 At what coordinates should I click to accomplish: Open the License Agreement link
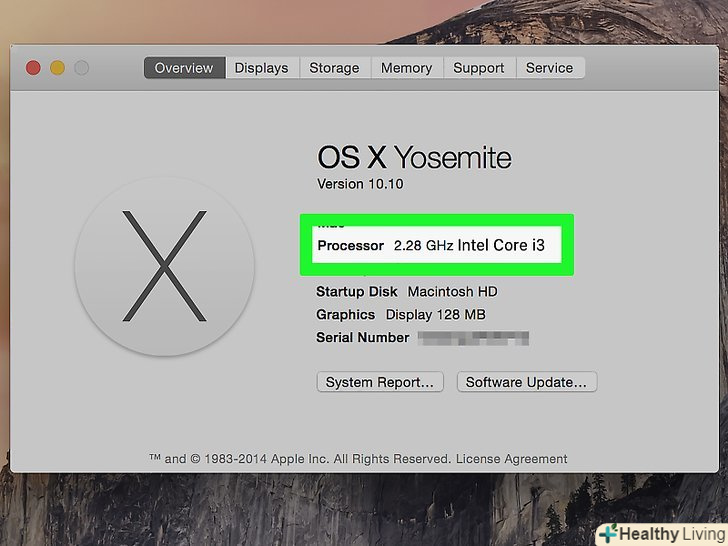coord(512,459)
